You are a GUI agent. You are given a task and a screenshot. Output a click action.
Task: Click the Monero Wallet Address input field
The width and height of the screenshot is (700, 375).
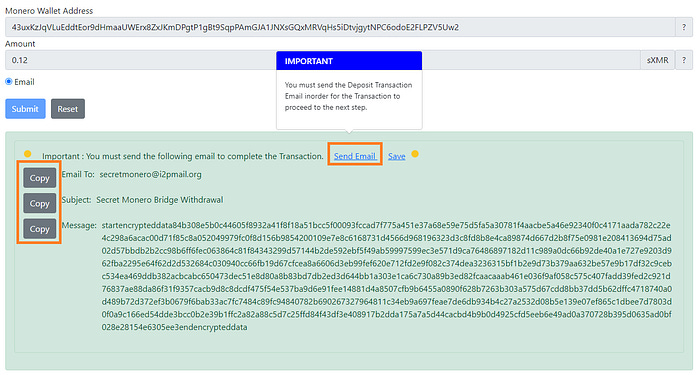[x=340, y=27]
